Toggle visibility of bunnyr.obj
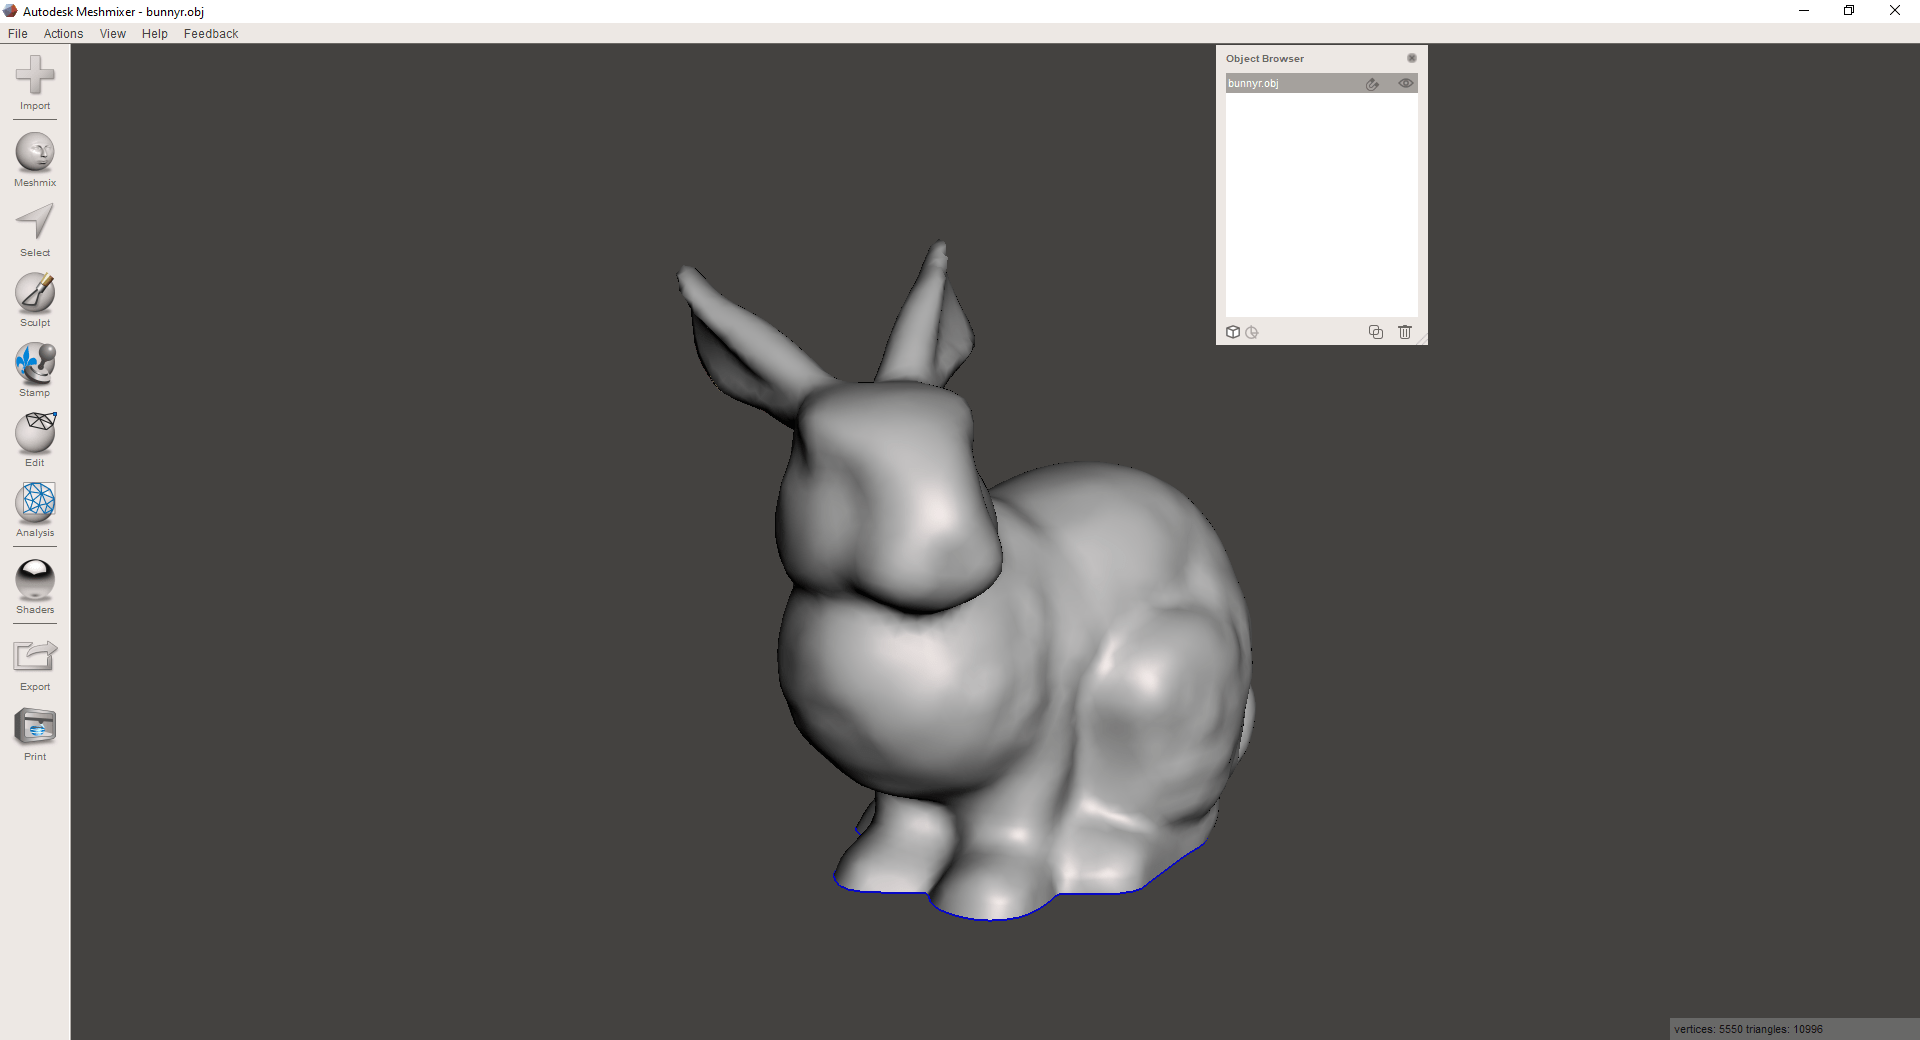1920x1040 pixels. coord(1405,83)
